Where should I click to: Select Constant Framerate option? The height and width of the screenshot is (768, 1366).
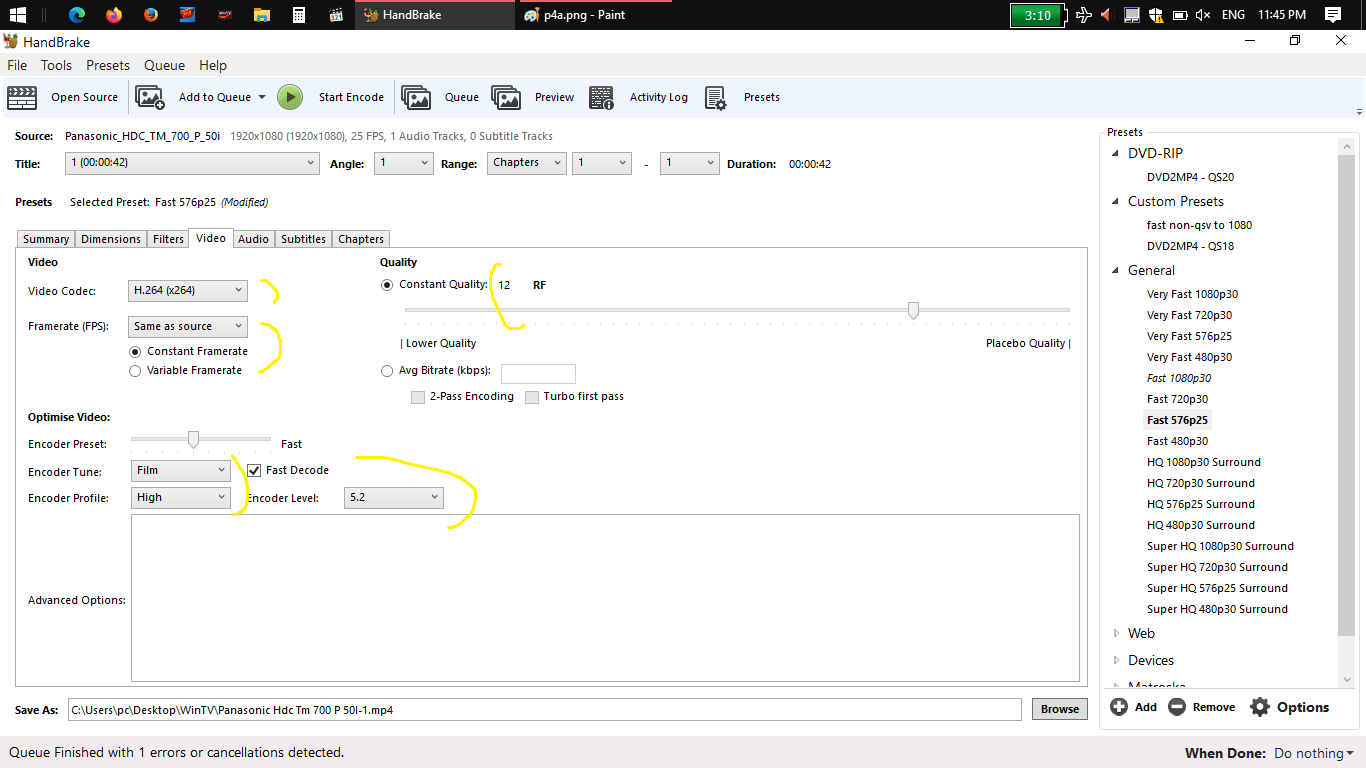tap(135, 352)
